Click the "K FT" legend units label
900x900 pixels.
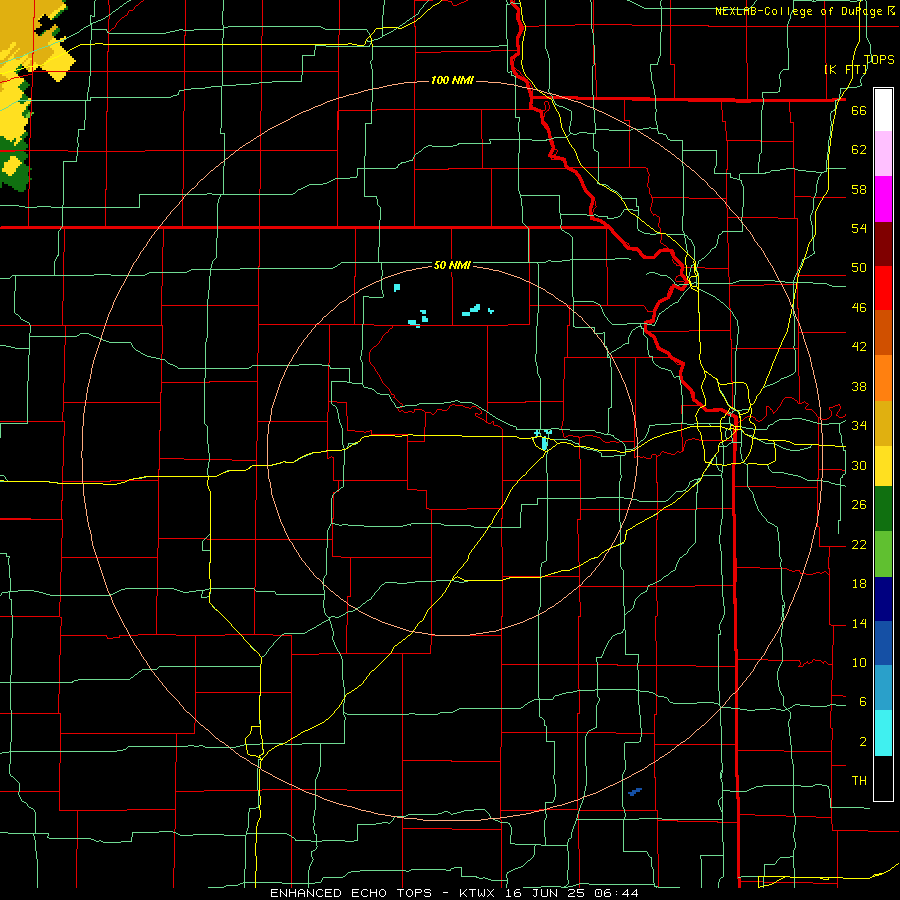[x=846, y=69]
